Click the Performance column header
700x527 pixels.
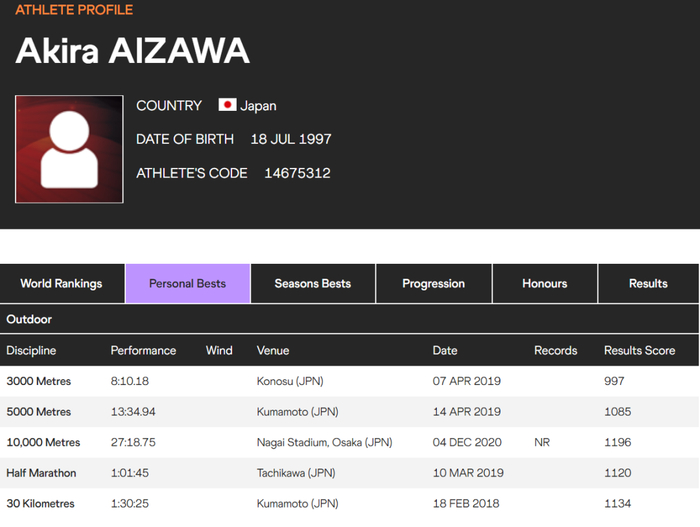pyautogui.click(x=143, y=351)
